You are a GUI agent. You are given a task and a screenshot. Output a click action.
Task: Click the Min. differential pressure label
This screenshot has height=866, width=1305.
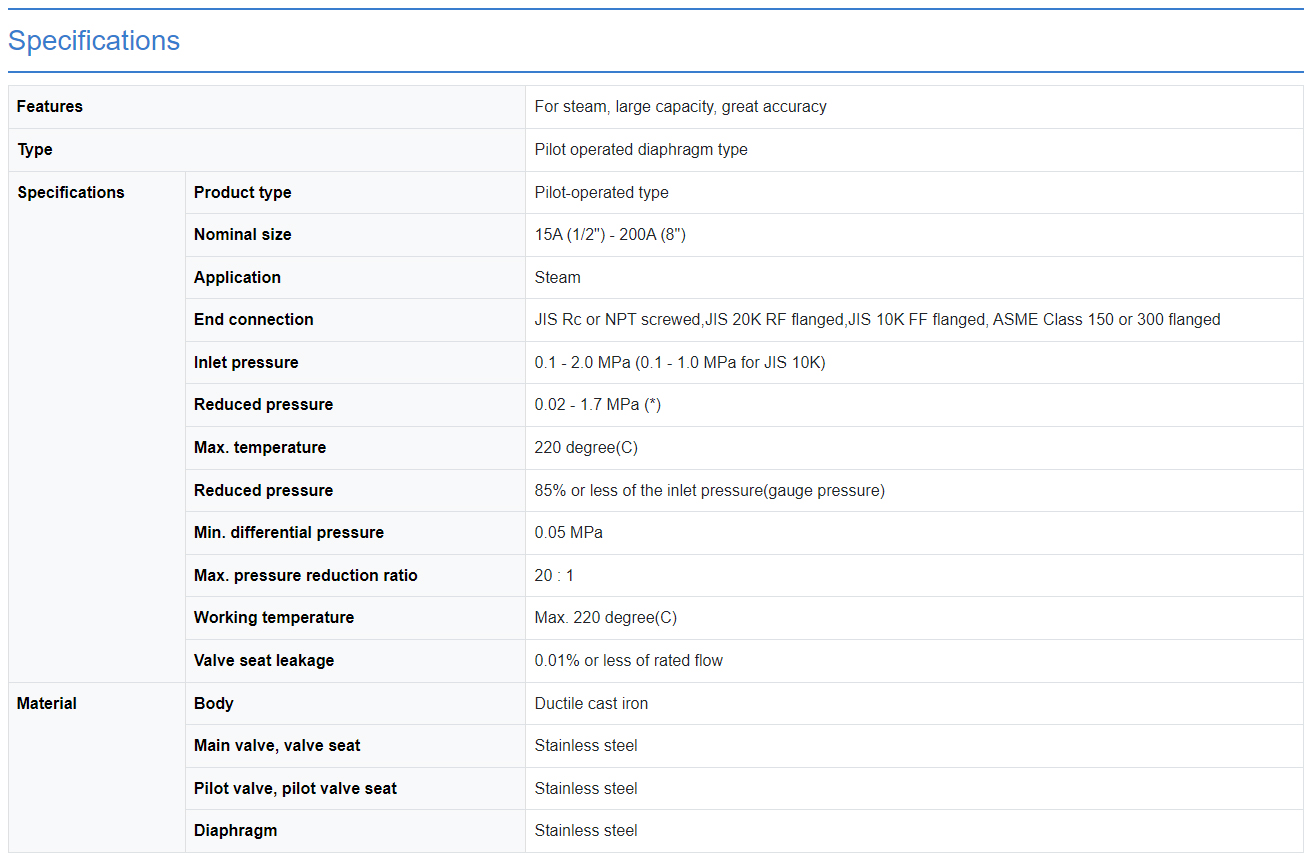coord(289,533)
